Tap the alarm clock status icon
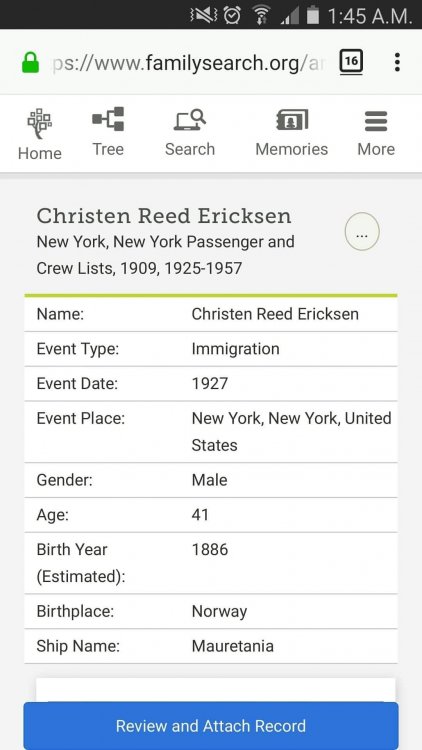422x750 pixels. (232, 15)
